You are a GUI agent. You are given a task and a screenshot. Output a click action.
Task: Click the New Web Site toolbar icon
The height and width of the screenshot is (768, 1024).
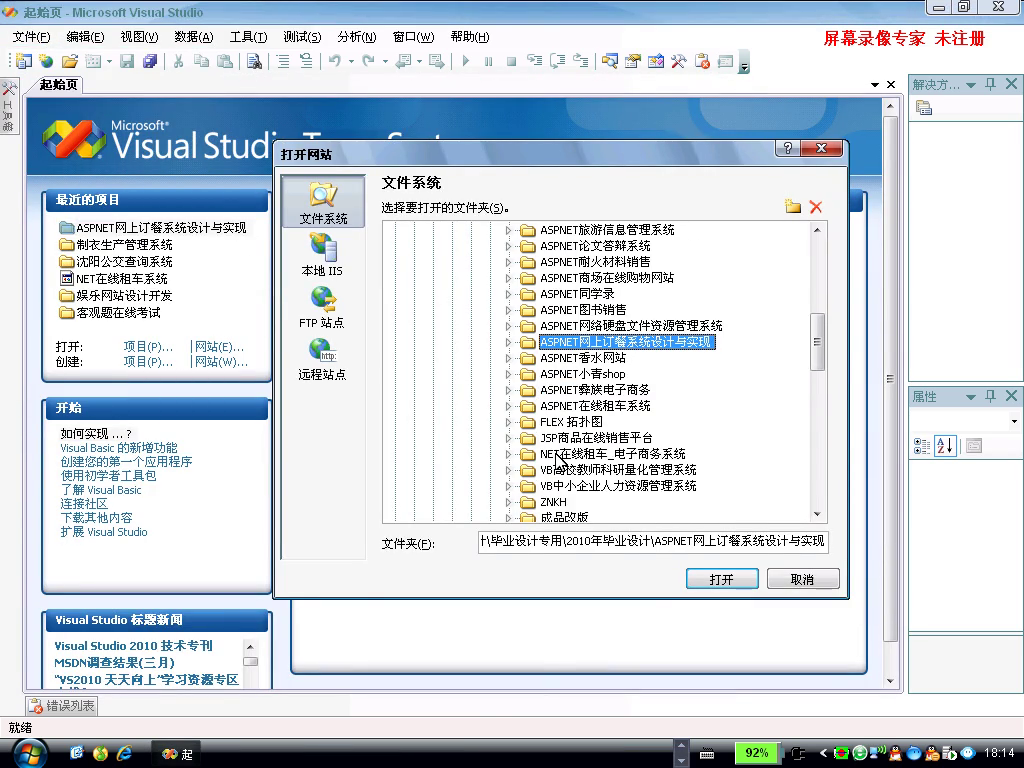coord(46,61)
